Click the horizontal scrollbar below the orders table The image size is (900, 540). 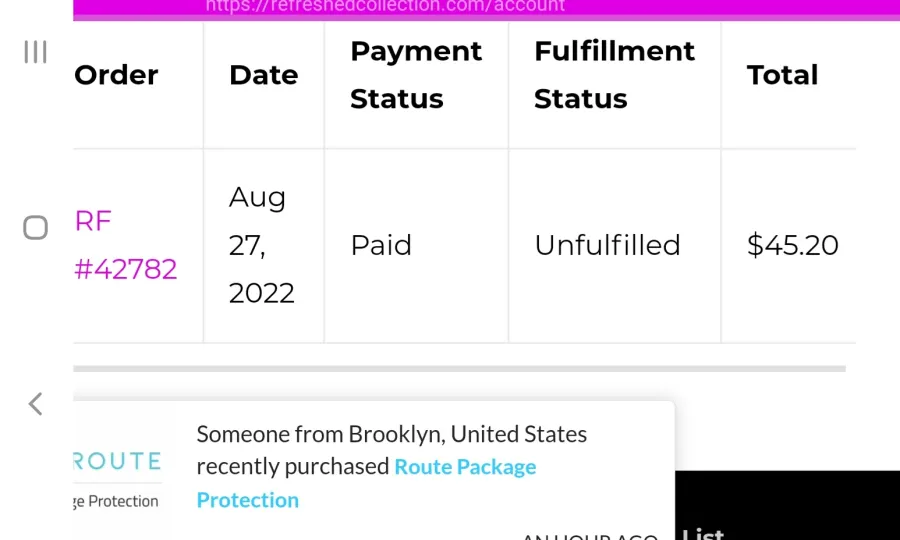tap(460, 369)
